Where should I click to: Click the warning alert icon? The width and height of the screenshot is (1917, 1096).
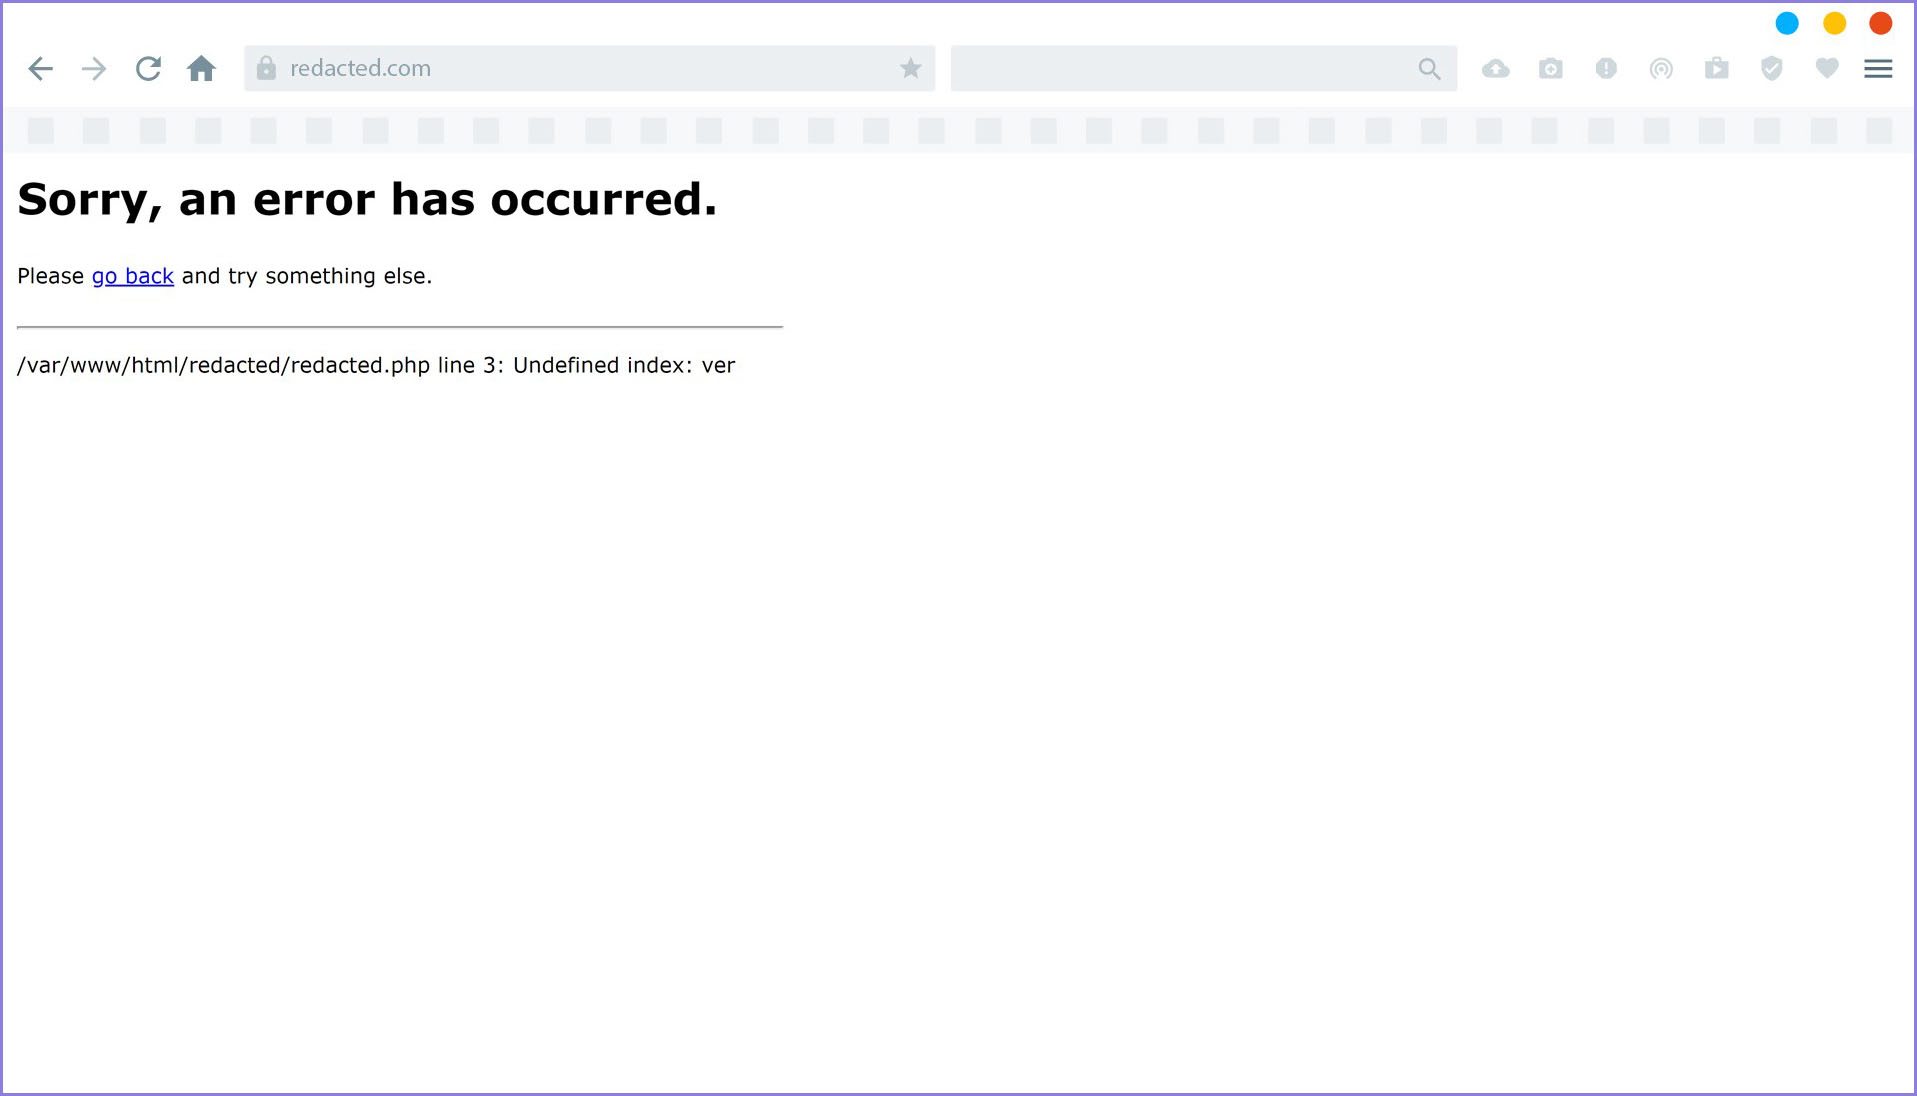1606,68
